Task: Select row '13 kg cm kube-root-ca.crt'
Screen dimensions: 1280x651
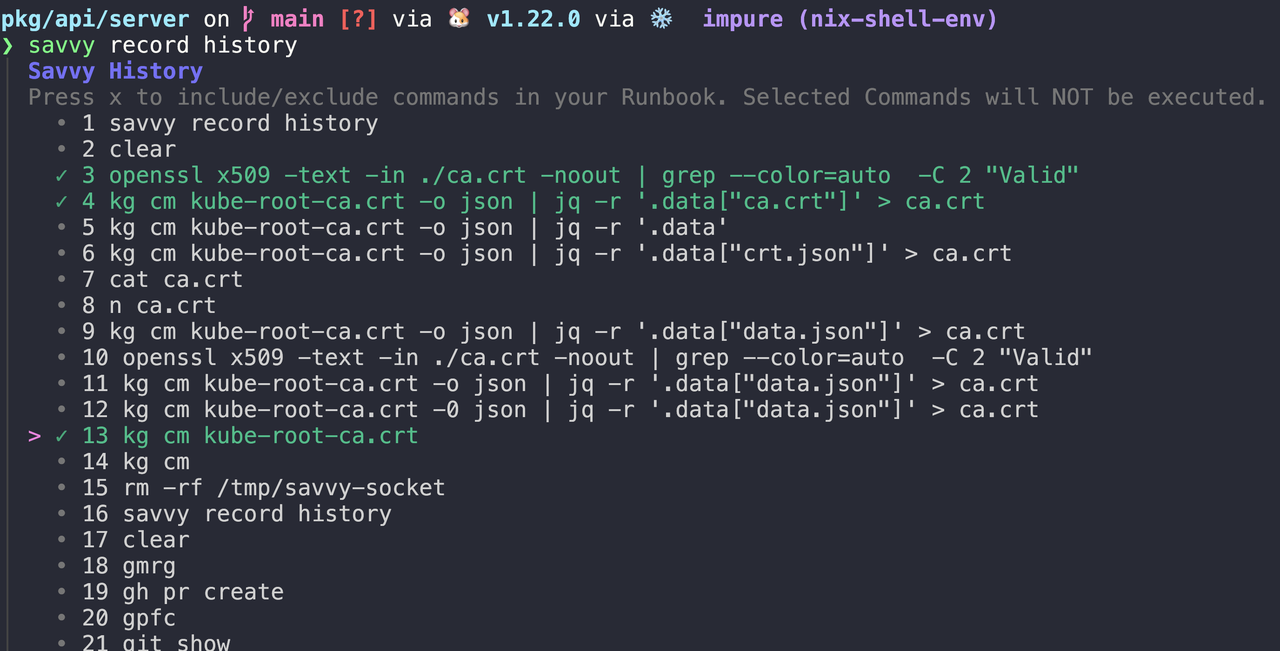Action: 250,435
